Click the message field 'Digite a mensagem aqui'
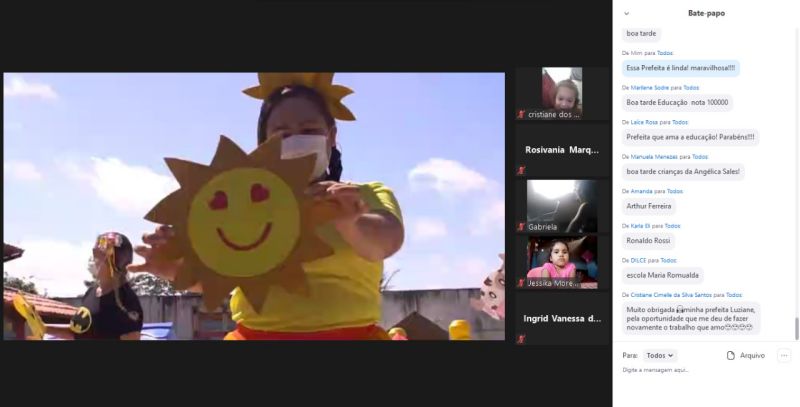The width and height of the screenshot is (800, 407). click(700, 371)
